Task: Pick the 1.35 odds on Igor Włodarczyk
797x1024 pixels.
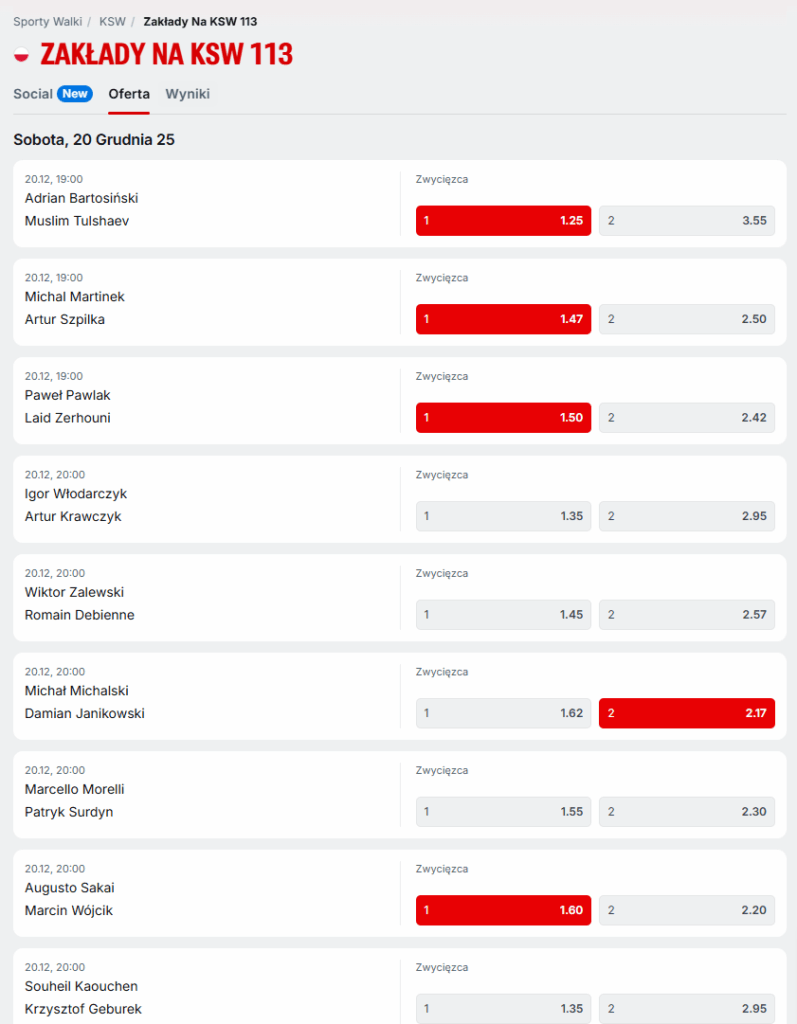Action: [x=503, y=516]
